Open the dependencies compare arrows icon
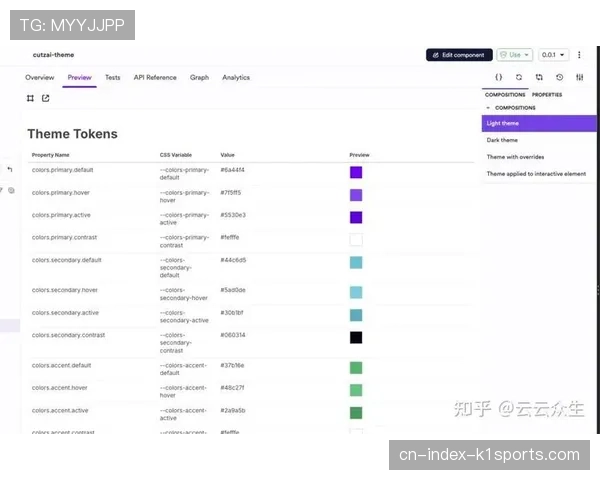This screenshot has height=480, width=600. (x=539, y=77)
